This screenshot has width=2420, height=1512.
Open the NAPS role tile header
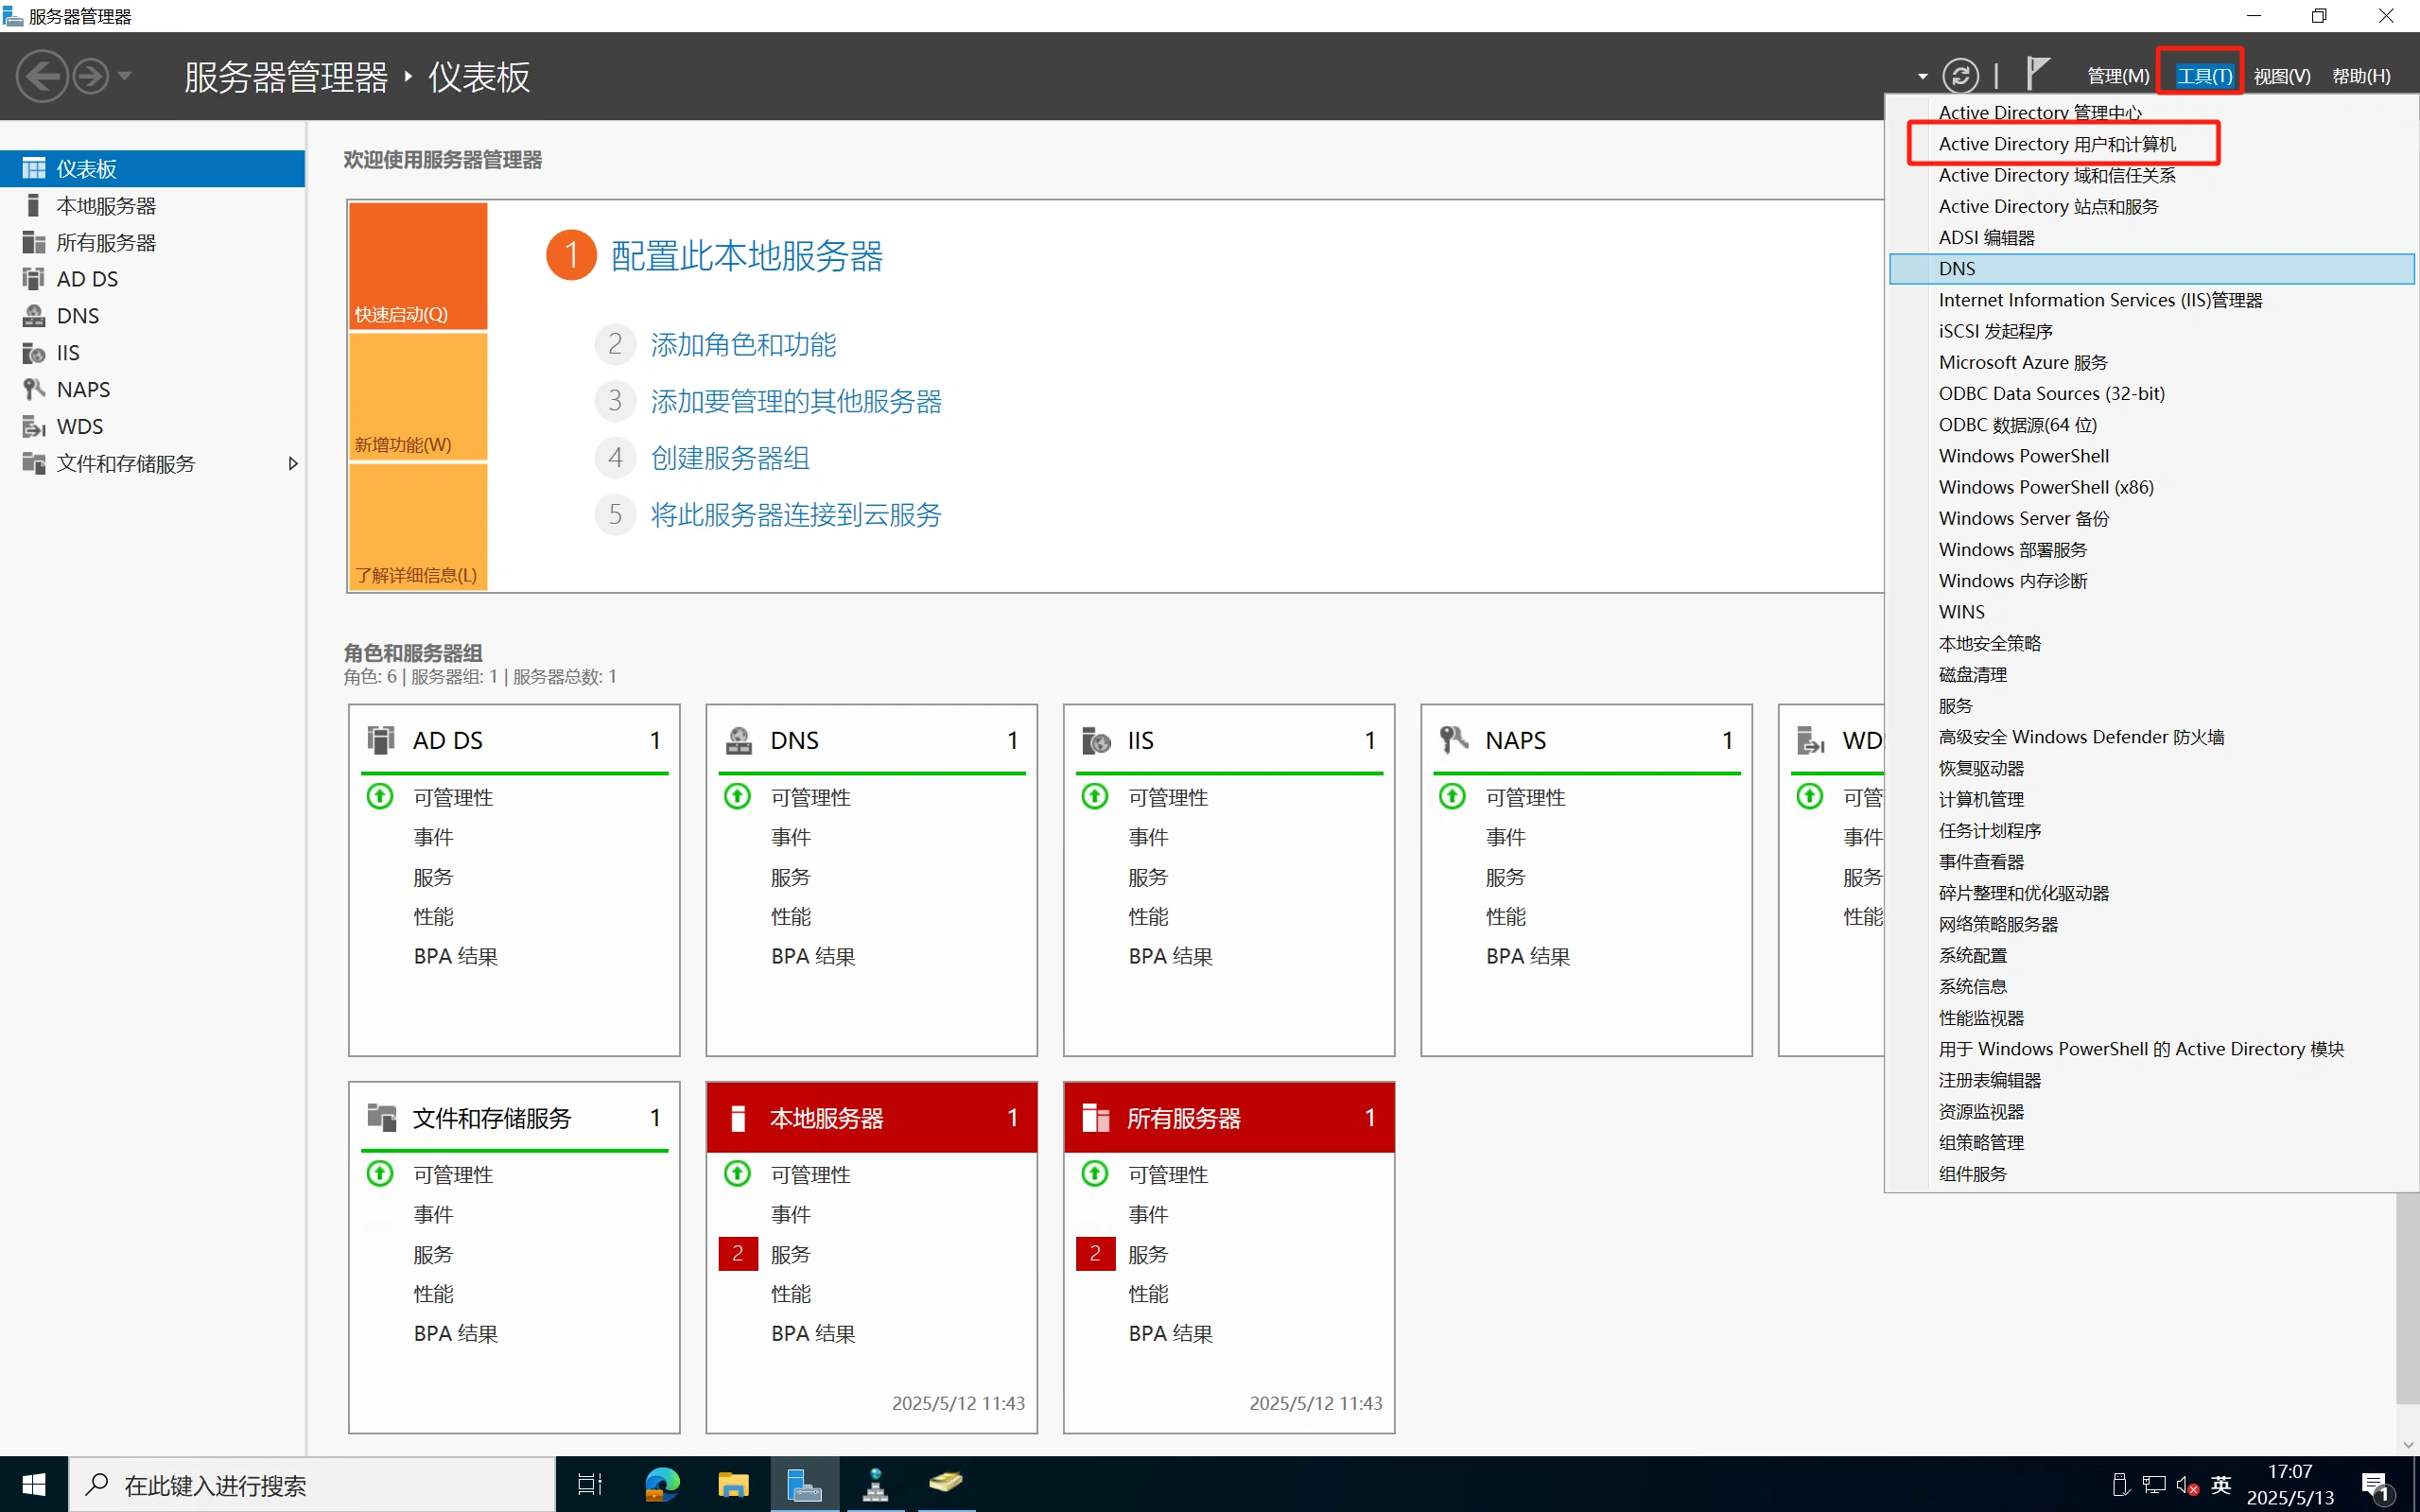[1586, 740]
